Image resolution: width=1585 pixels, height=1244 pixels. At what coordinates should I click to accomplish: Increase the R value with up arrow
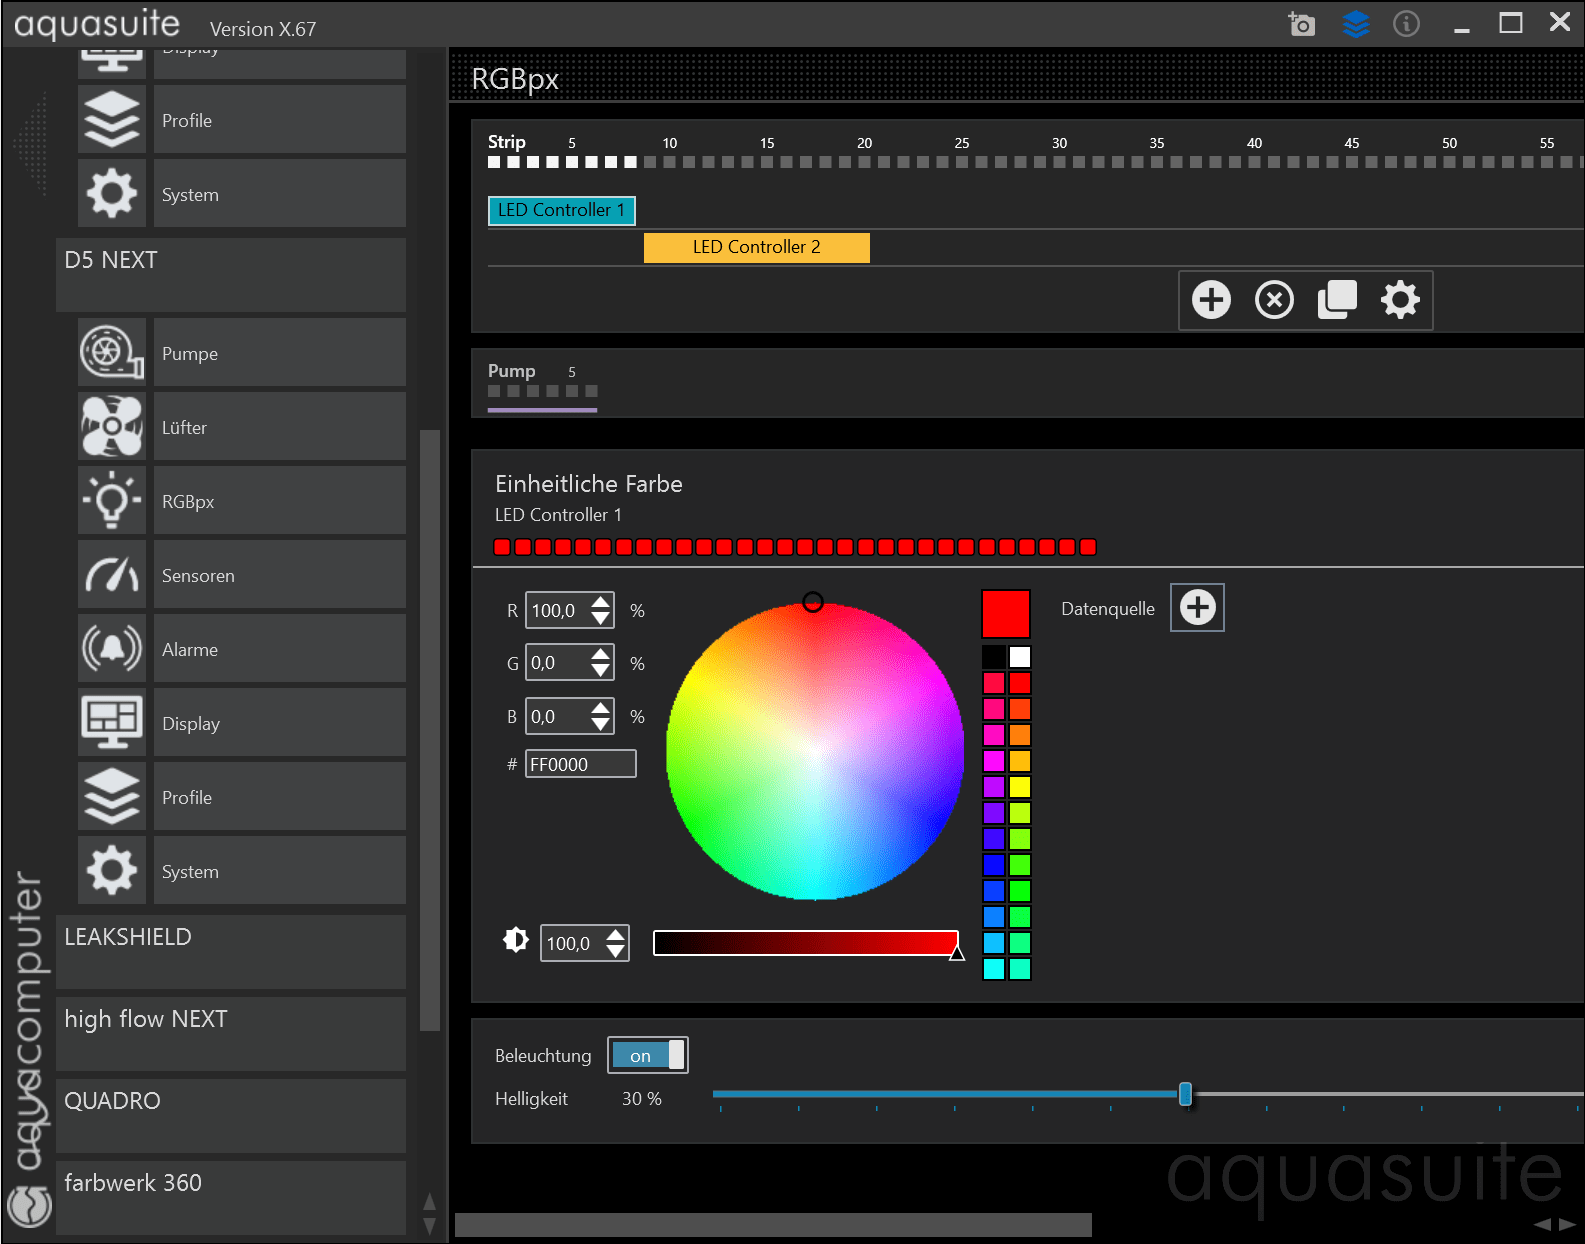pos(601,602)
